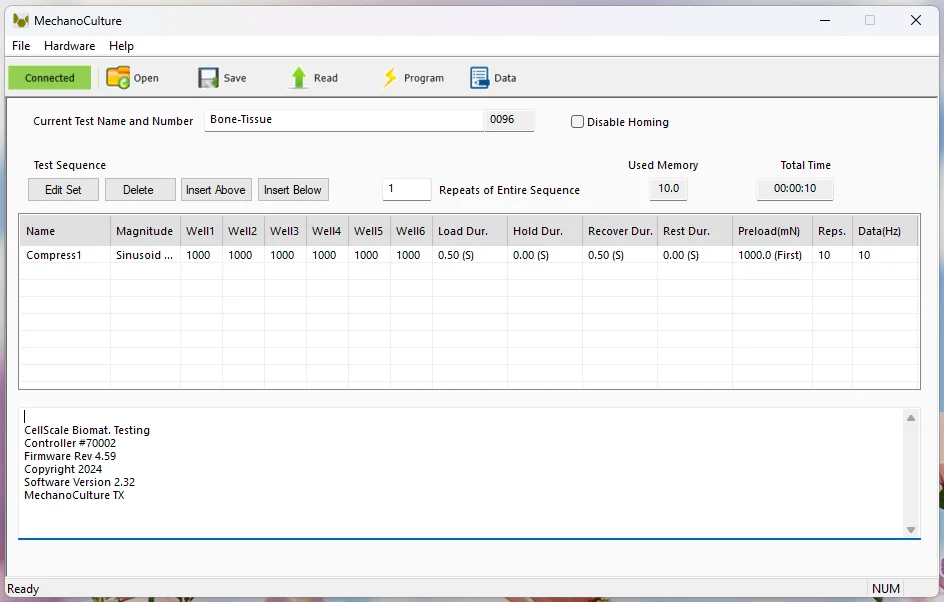
Task: Click the Repeats of Entire Sequence field
Action: (406, 189)
